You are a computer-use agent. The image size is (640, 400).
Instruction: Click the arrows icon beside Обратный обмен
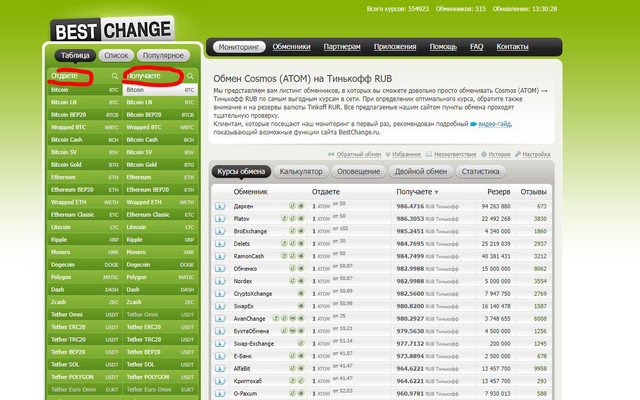pos(331,154)
